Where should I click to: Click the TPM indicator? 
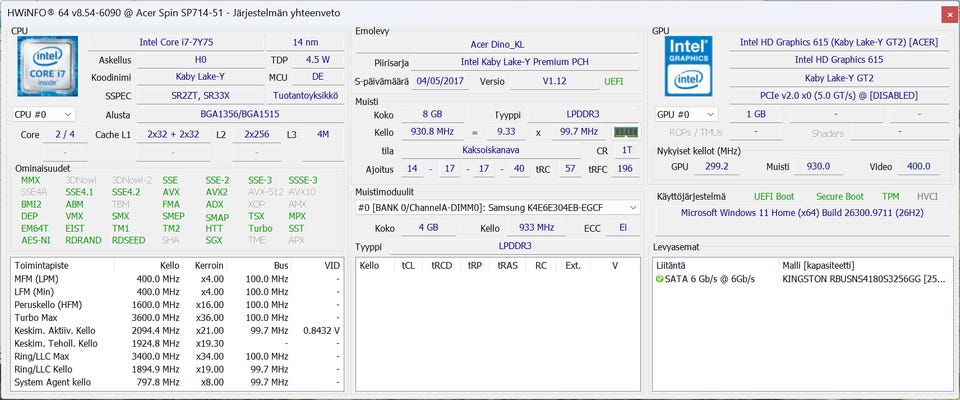(x=890, y=197)
